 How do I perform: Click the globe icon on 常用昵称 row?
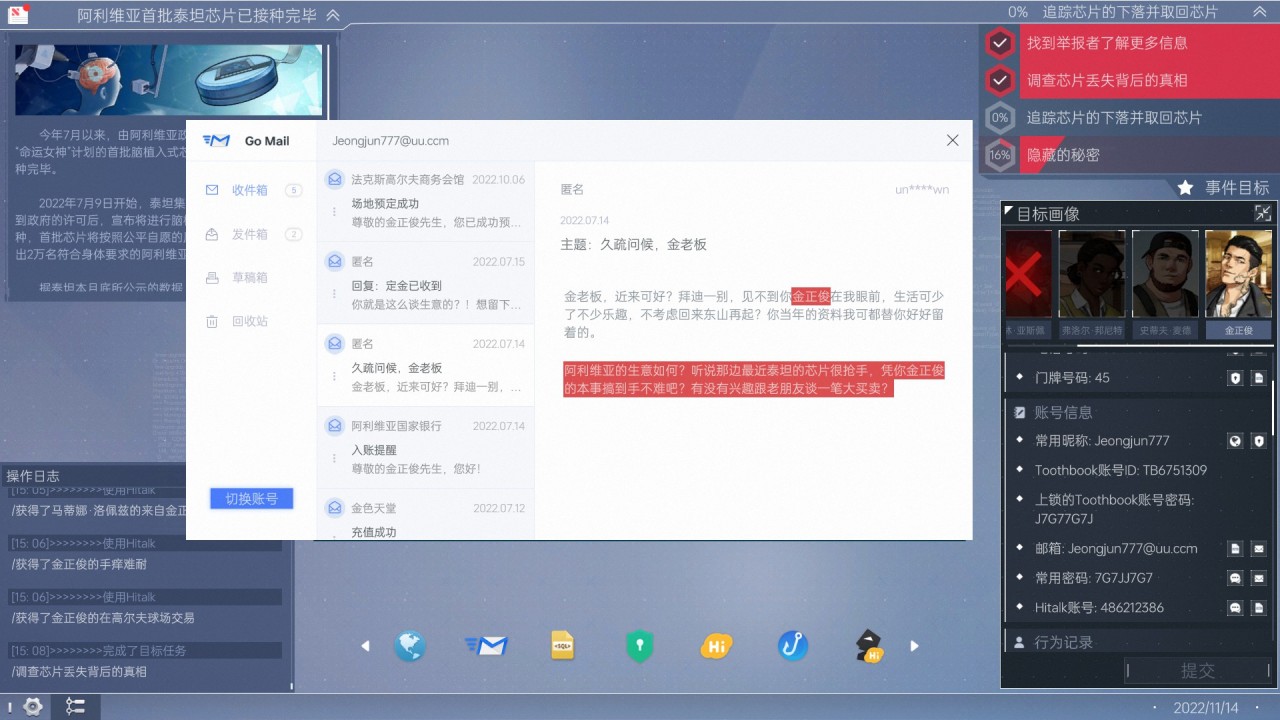tap(1235, 441)
